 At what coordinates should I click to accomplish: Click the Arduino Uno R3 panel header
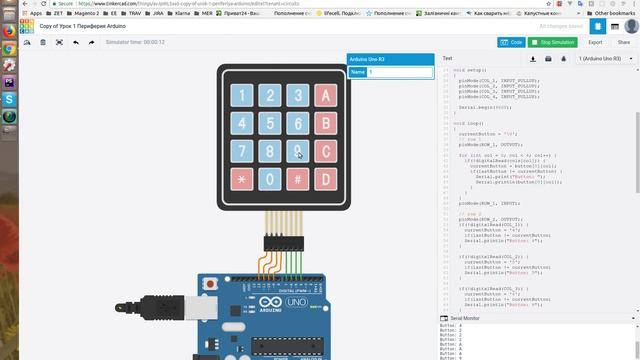[391, 59]
